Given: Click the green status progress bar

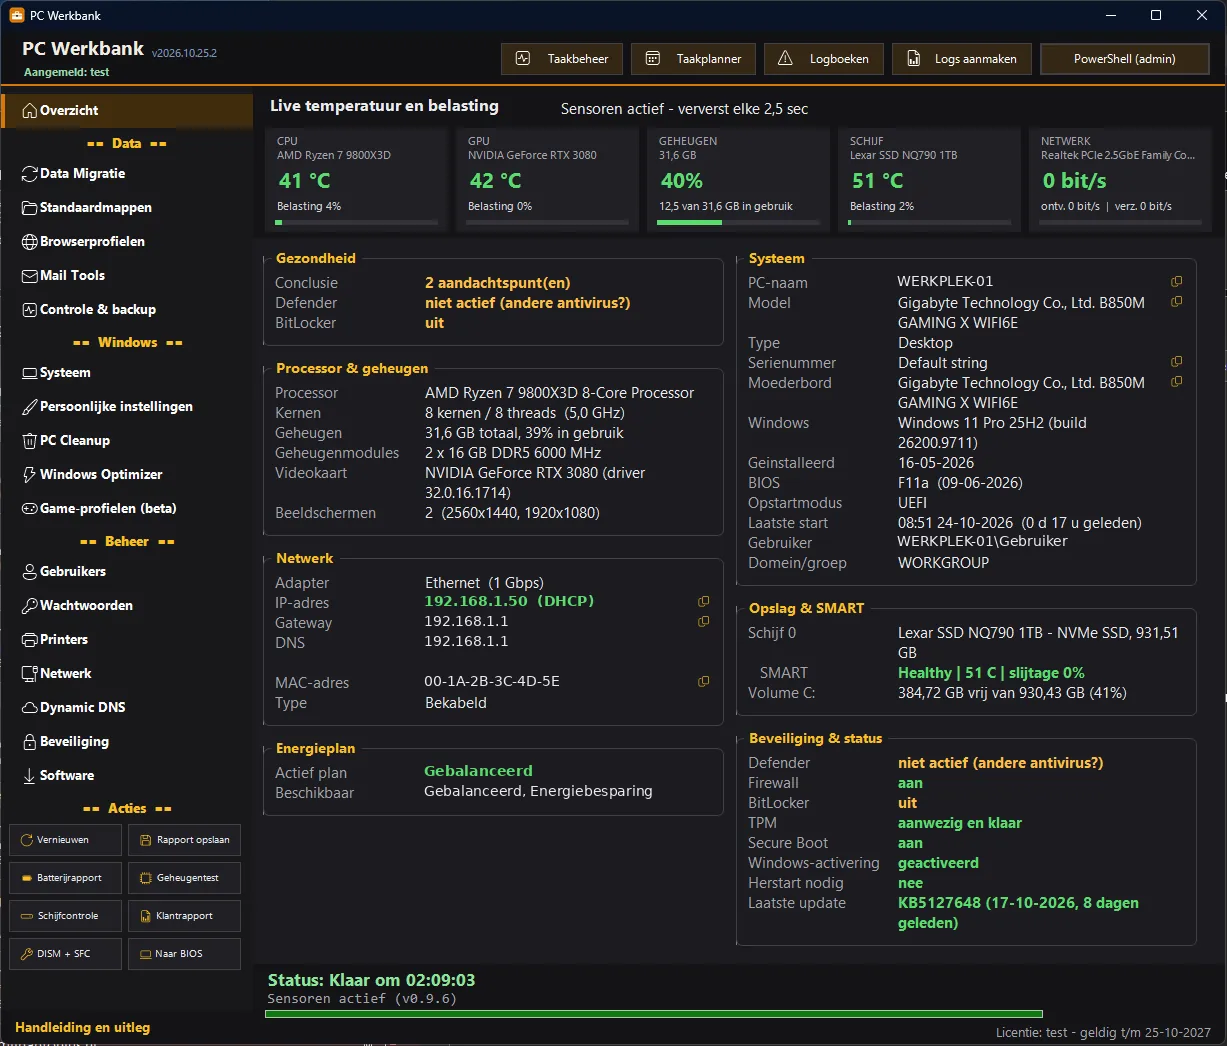Looking at the screenshot, I should point(654,1014).
